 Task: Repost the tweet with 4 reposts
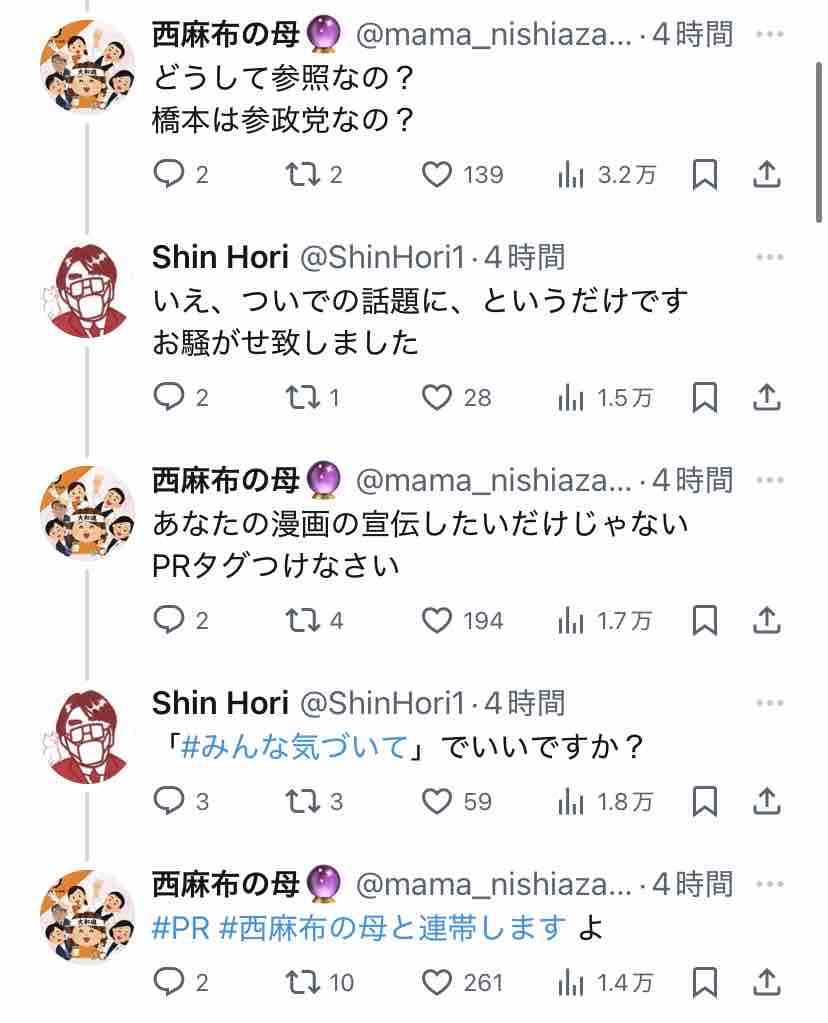click(x=303, y=620)
